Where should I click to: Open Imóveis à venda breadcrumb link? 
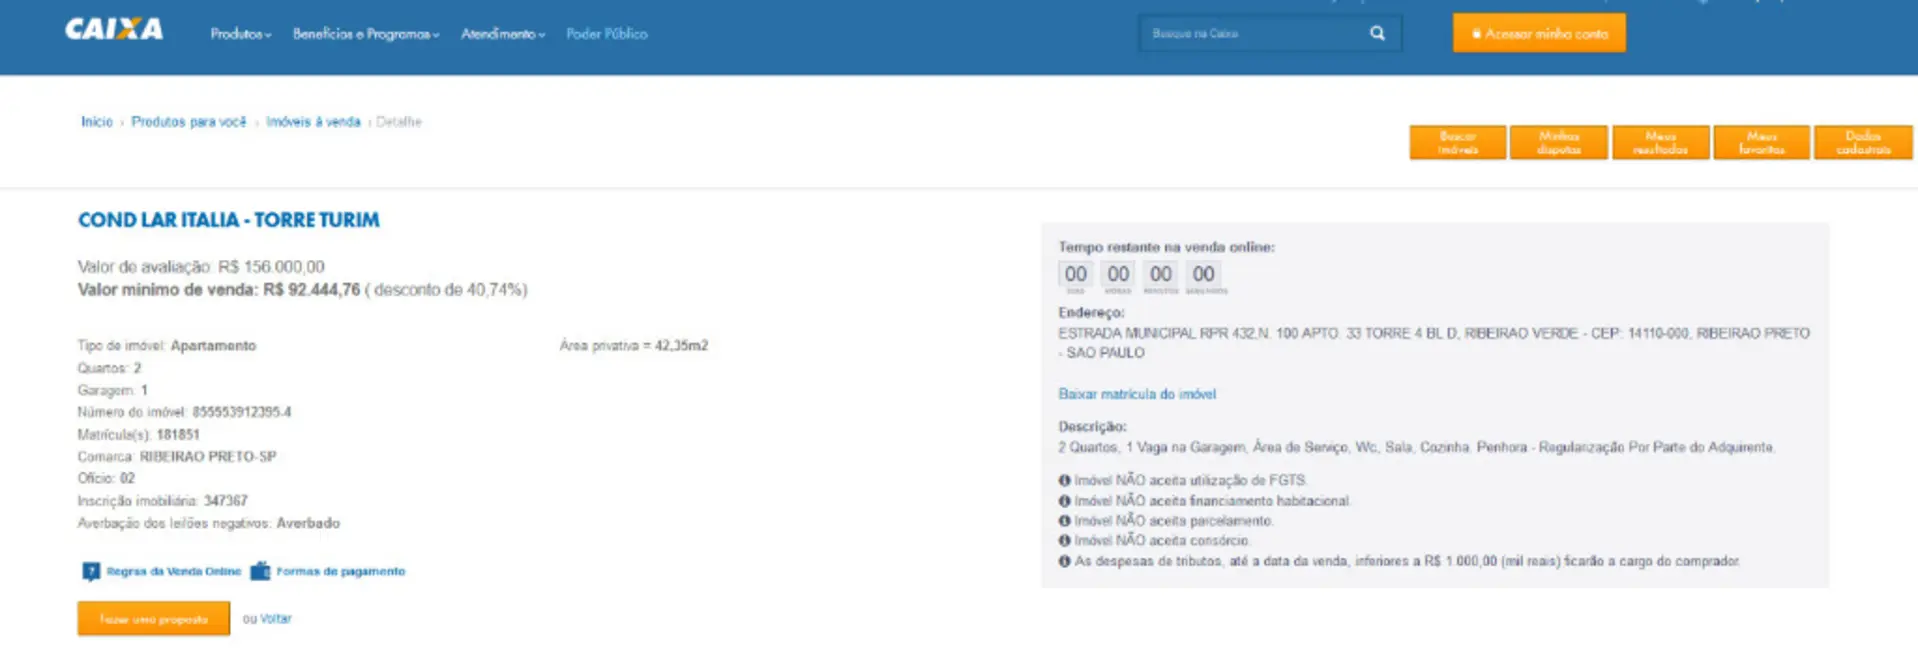point(313,122)
